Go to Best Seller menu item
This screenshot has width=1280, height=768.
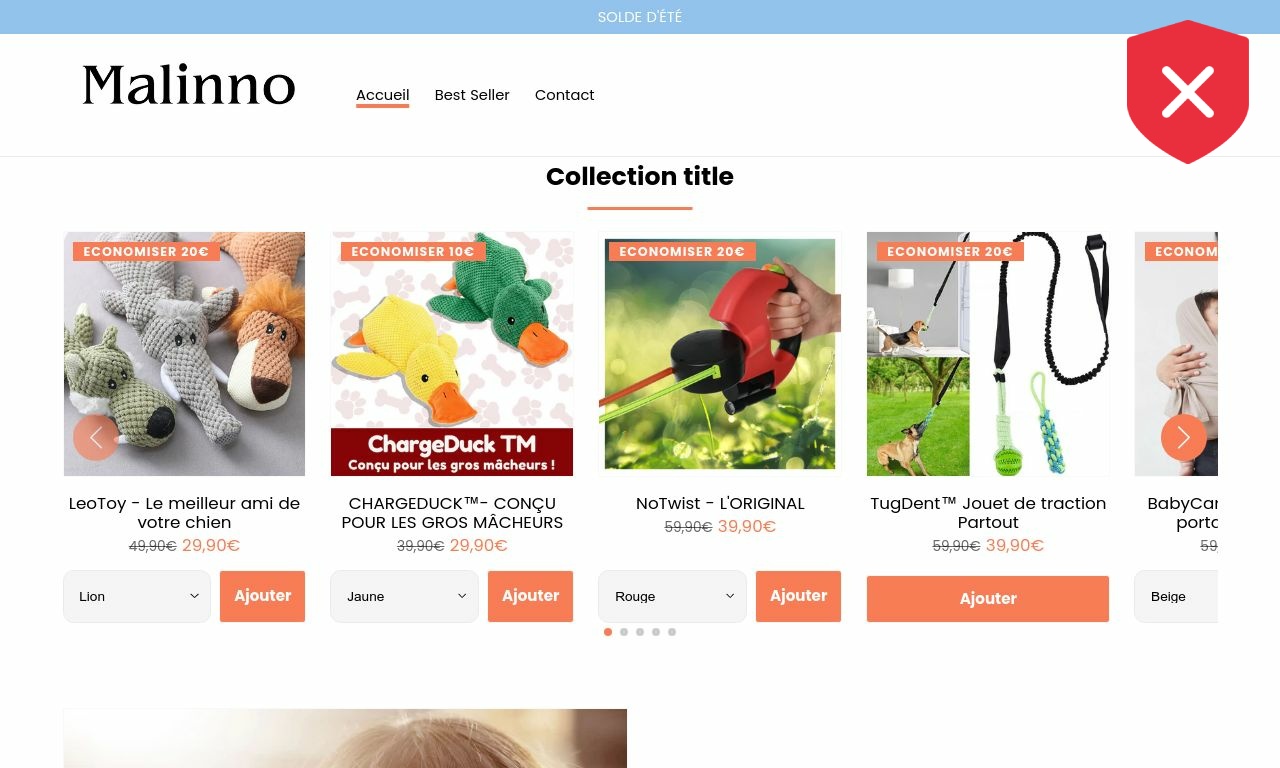(x=472, y=95)
